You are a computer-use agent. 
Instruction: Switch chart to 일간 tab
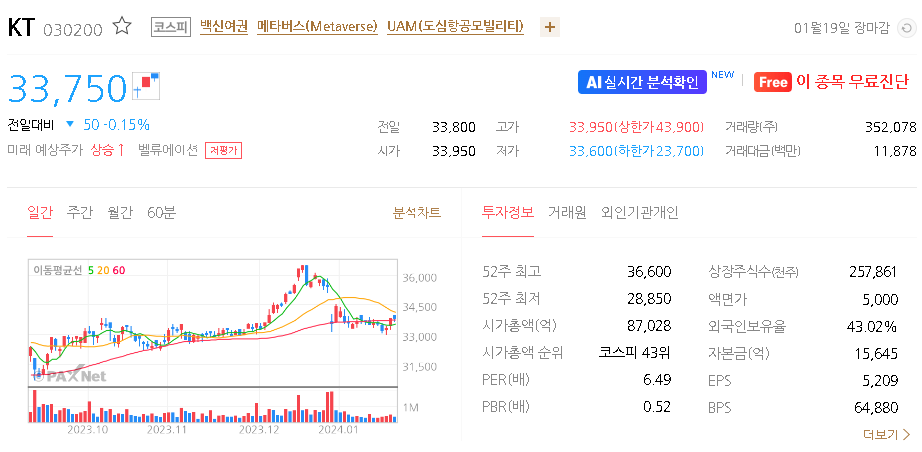pos(40,213)
